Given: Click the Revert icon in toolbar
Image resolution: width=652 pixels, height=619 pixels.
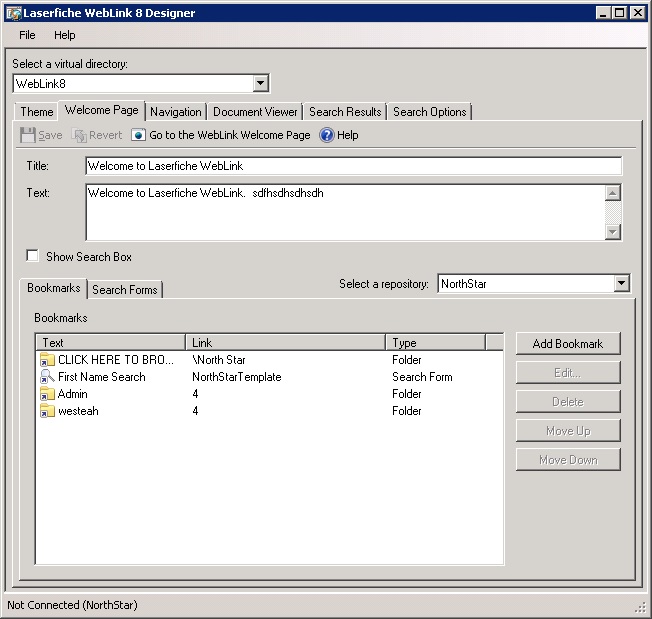Looking at the screenshot, I should point(79,135).
